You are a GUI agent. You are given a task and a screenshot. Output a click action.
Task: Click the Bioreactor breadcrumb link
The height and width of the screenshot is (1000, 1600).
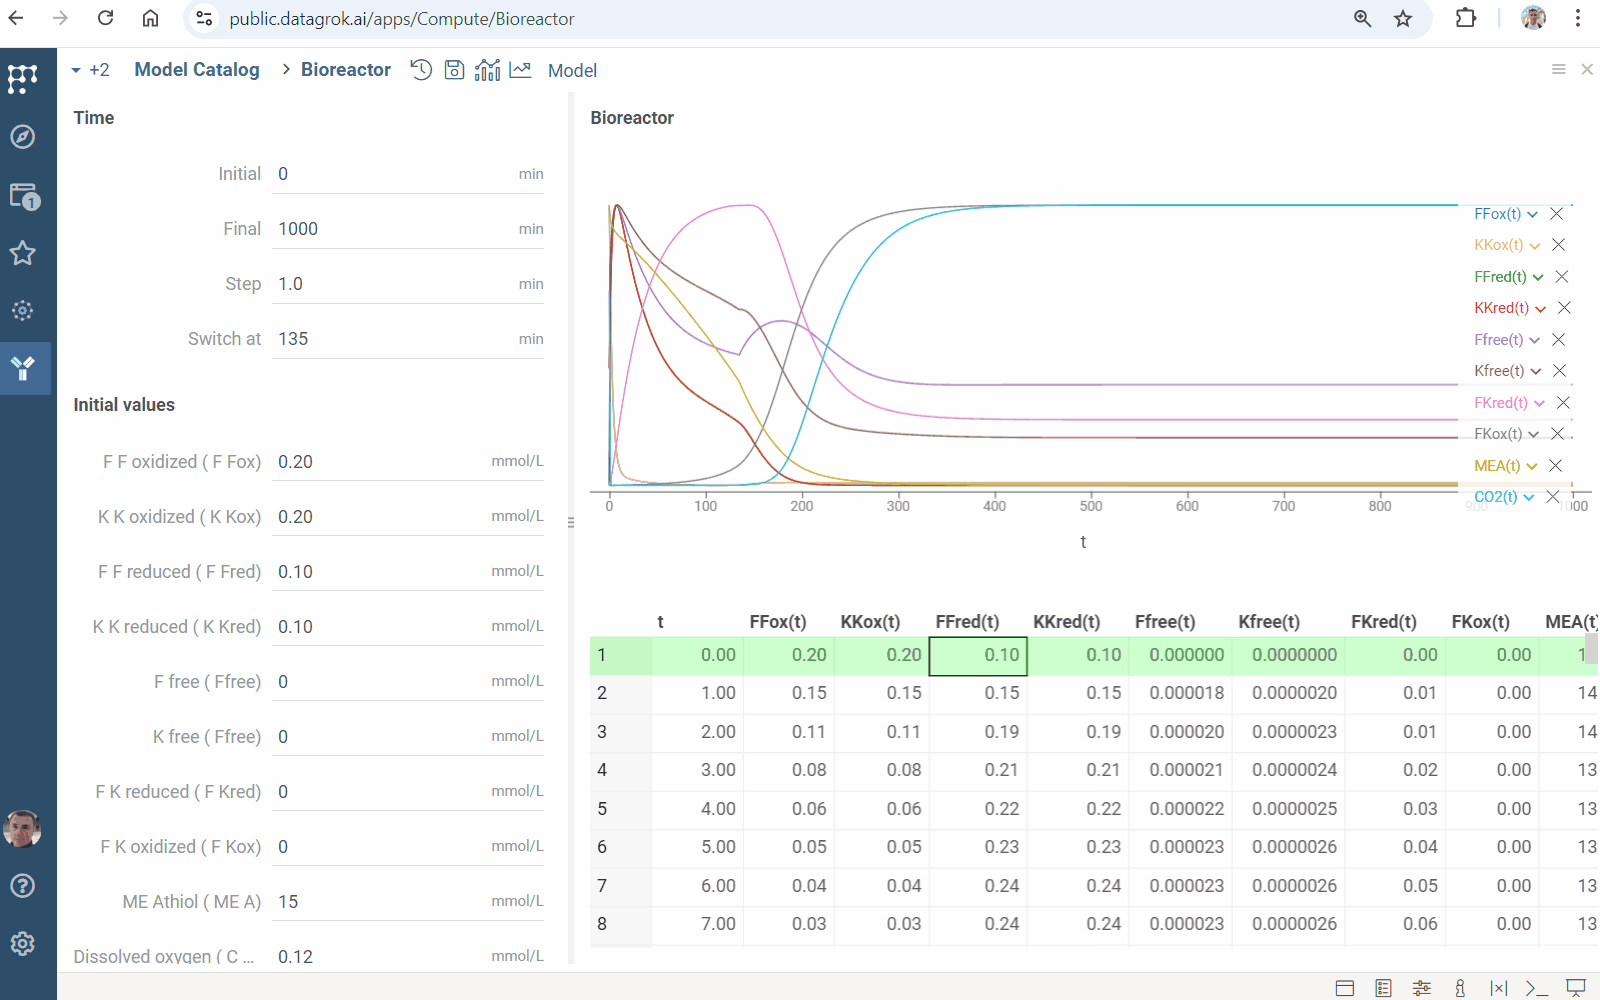[345, 70]
